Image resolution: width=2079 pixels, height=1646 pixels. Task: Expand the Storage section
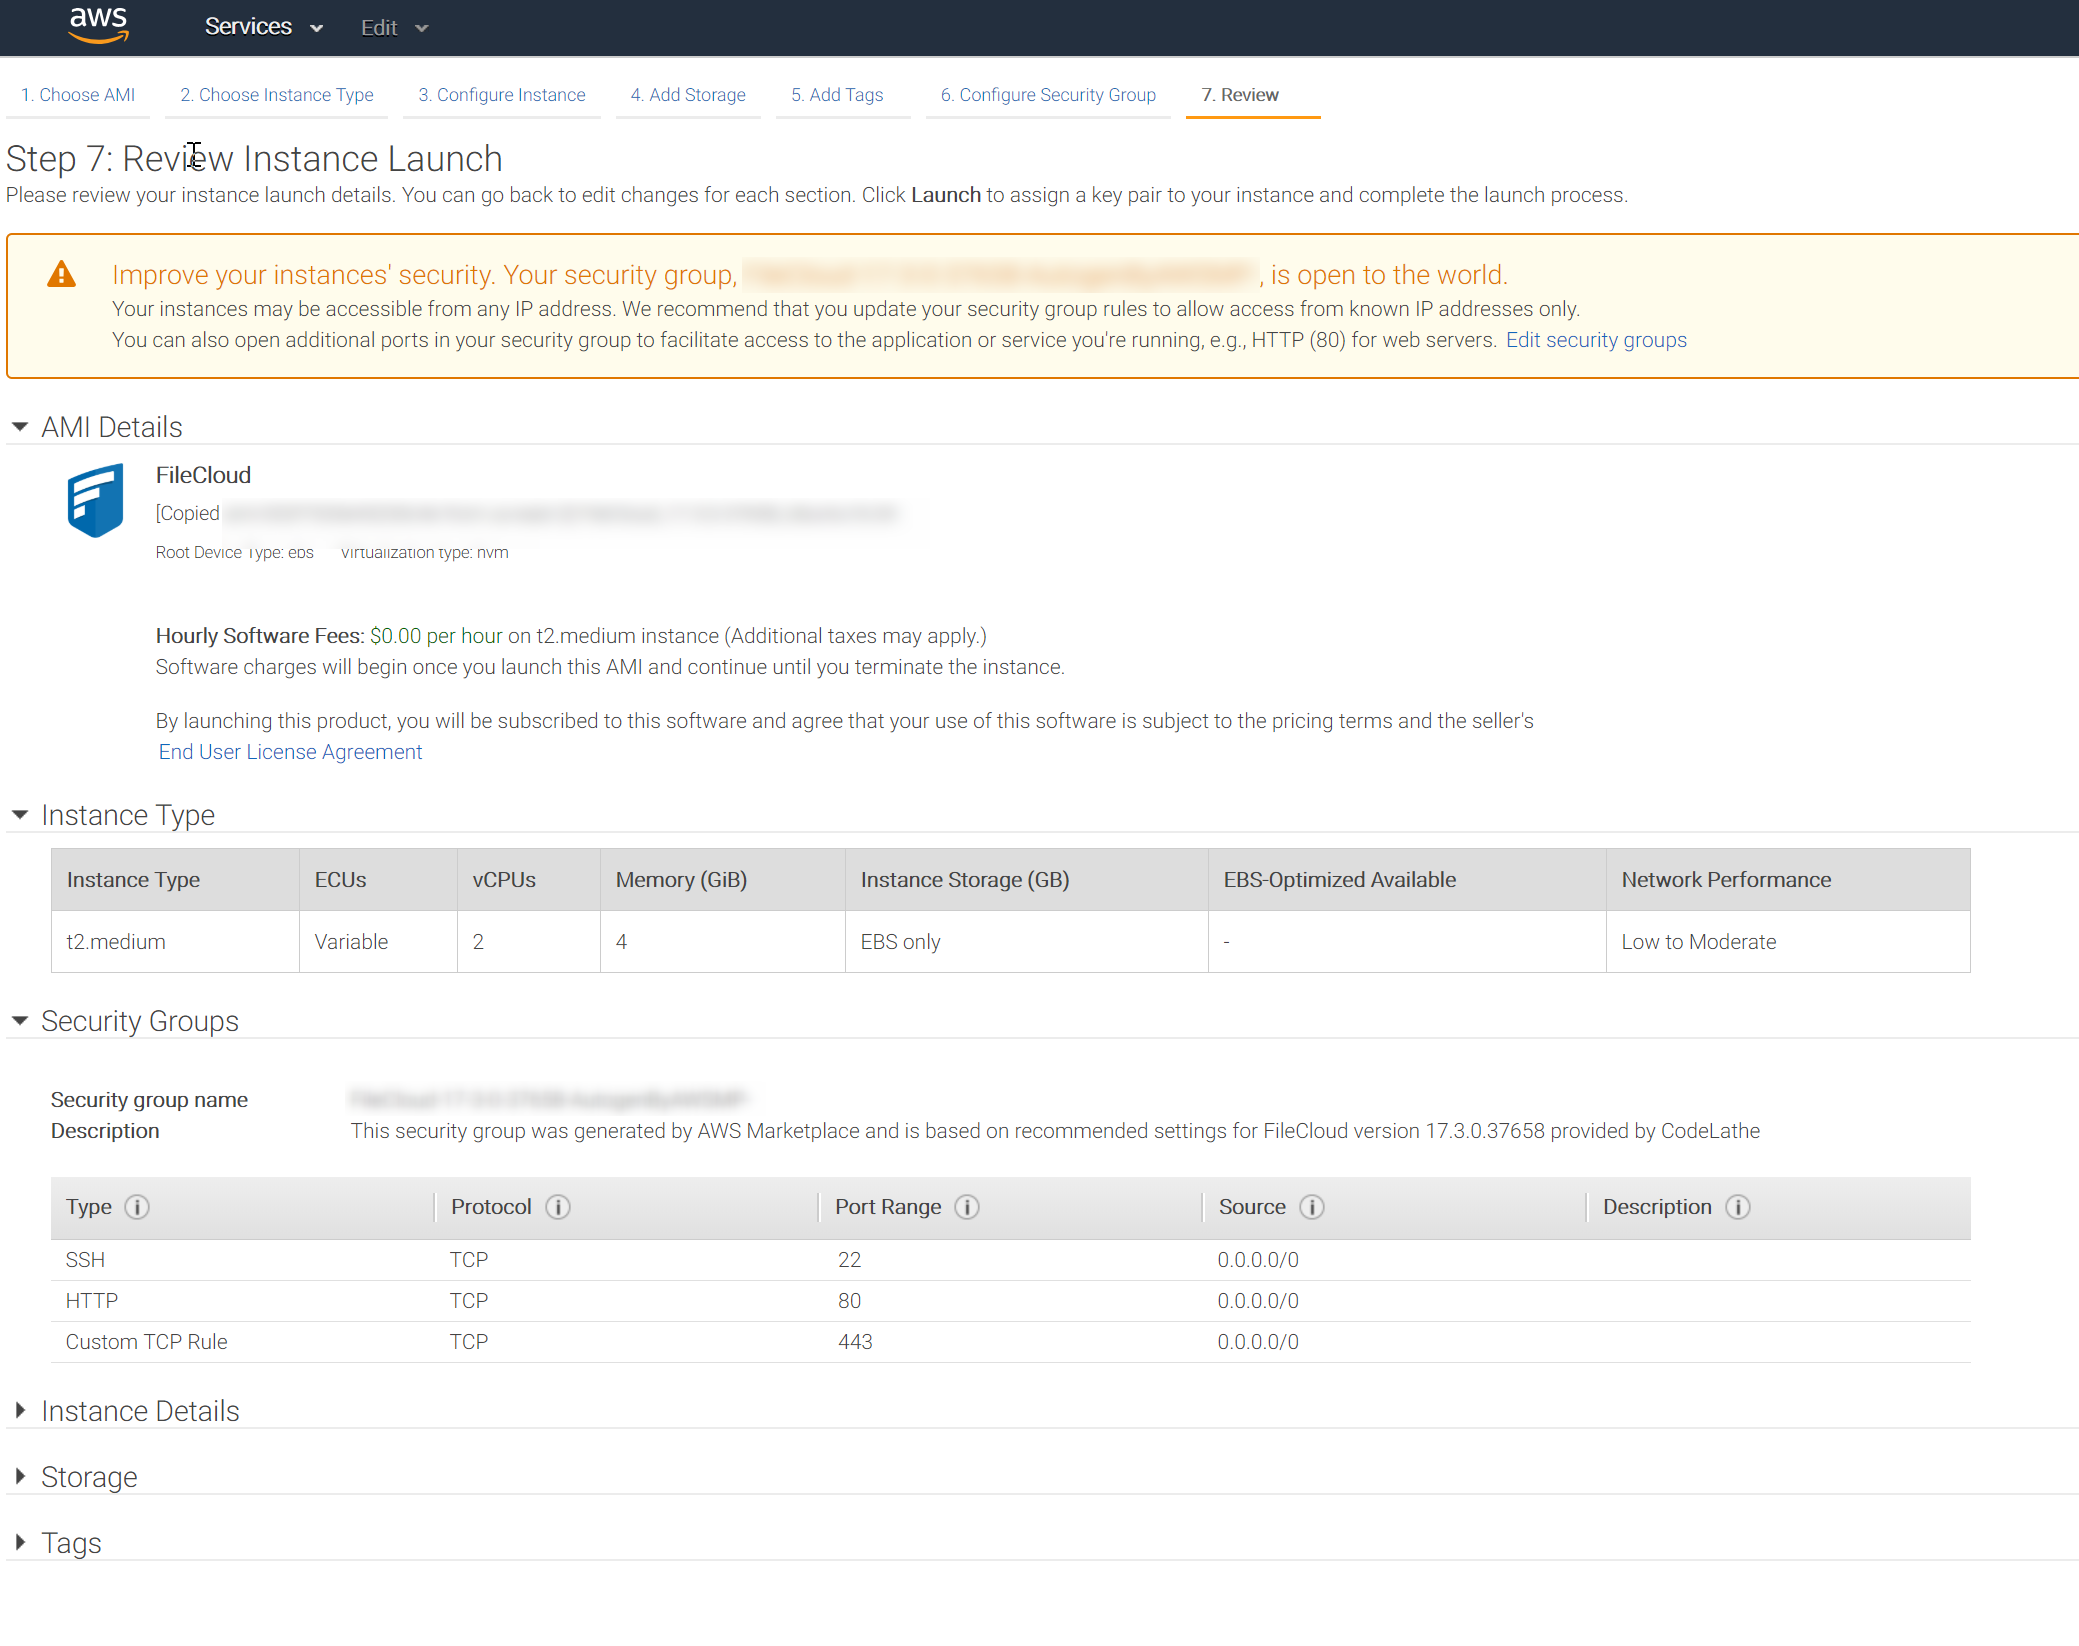tap(20, 1477)
